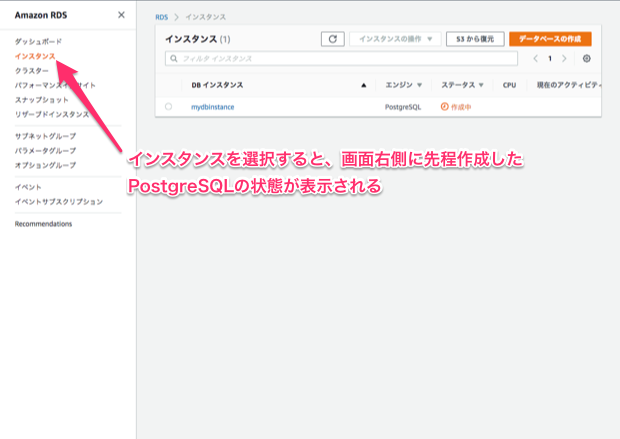620x439 pixels.
Task: Click the 作成中 status text
Action: (x=461, y=107)
